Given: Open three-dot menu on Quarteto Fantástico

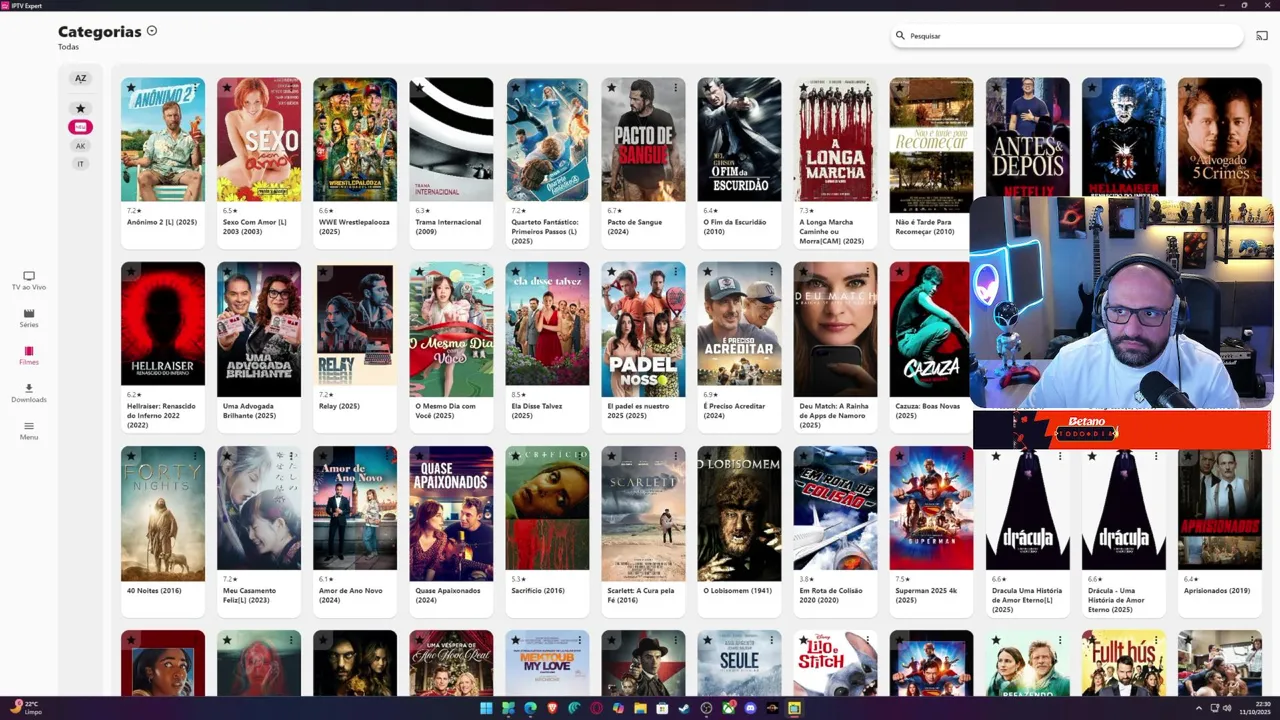Looking at the screenshot, I should click(579, 88).
